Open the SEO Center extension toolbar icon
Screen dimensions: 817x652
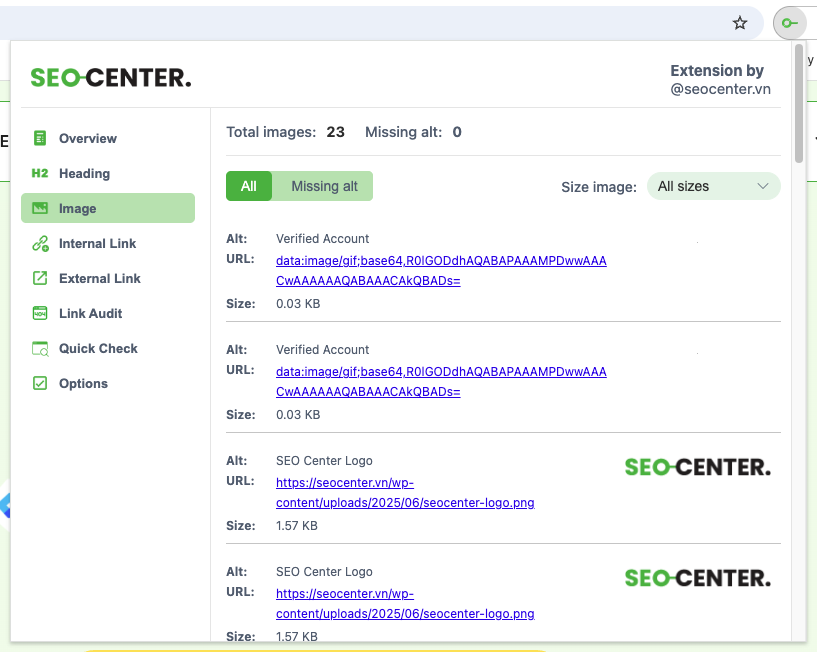click(789, 23)
